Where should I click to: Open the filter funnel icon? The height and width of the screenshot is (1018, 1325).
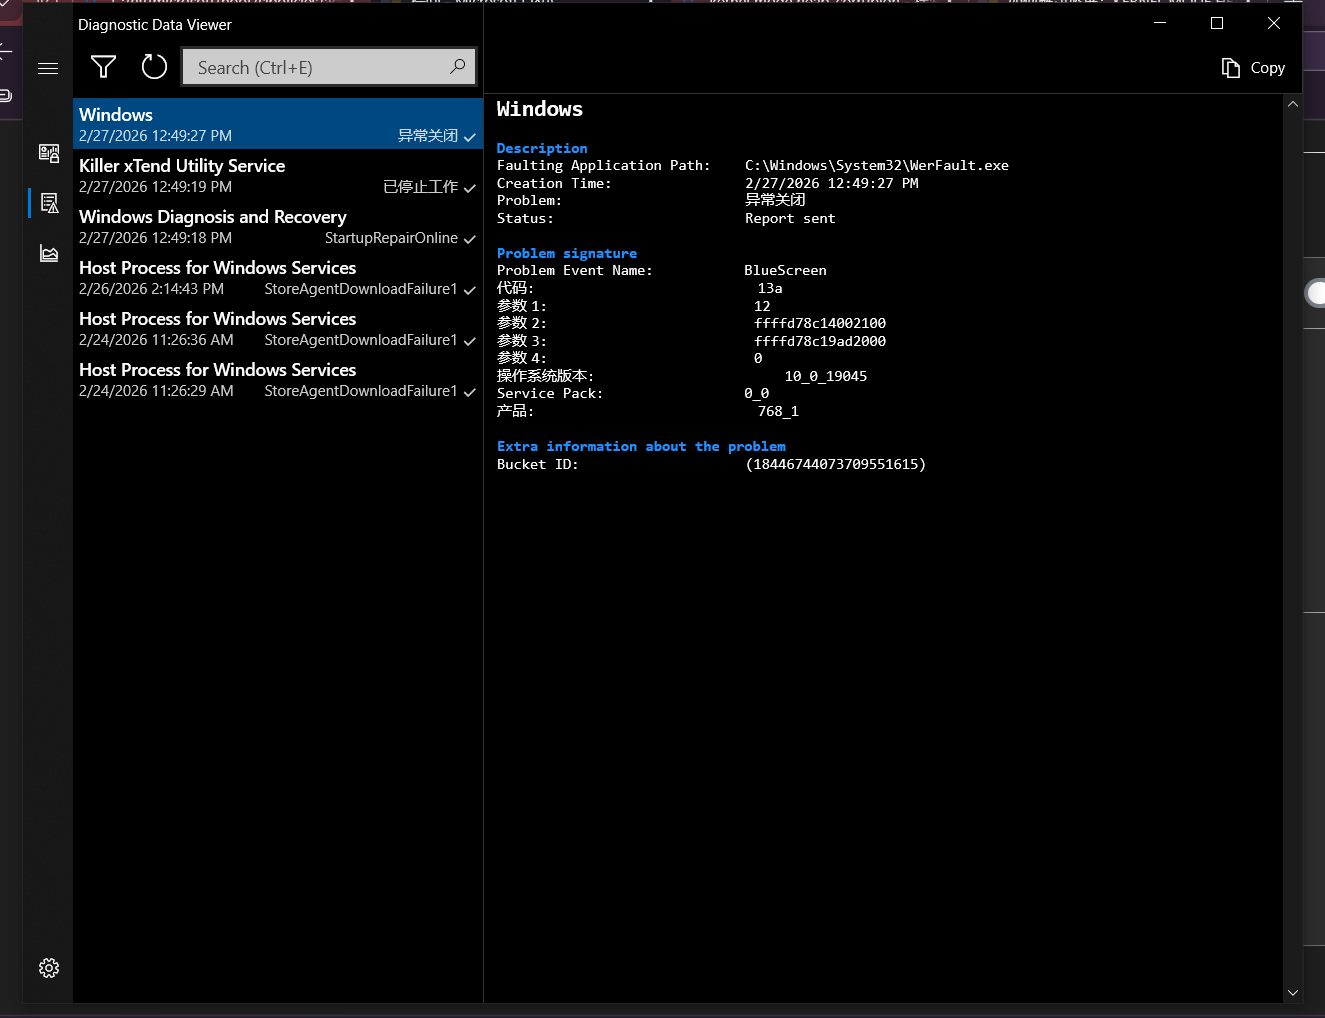tap(103, 67)
